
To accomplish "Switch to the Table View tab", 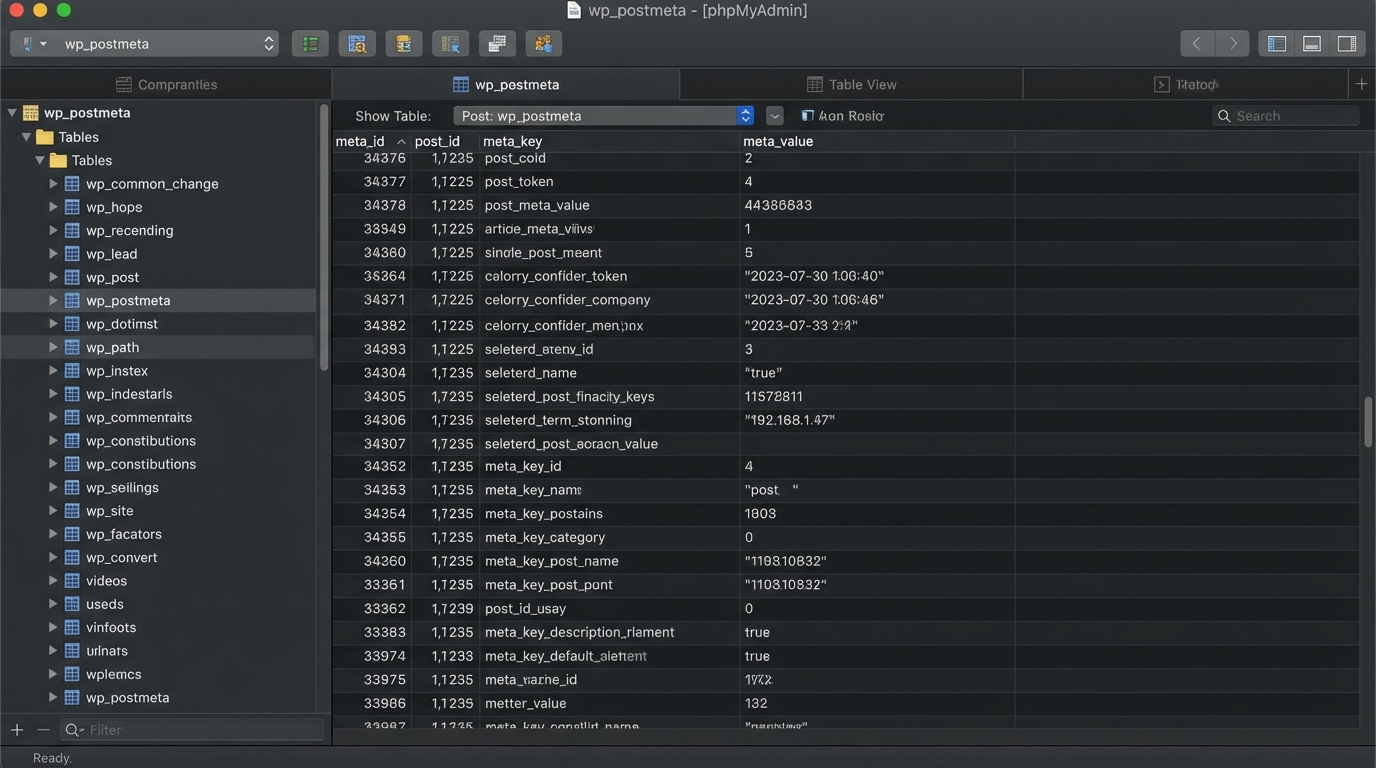I will click(851, 84).
